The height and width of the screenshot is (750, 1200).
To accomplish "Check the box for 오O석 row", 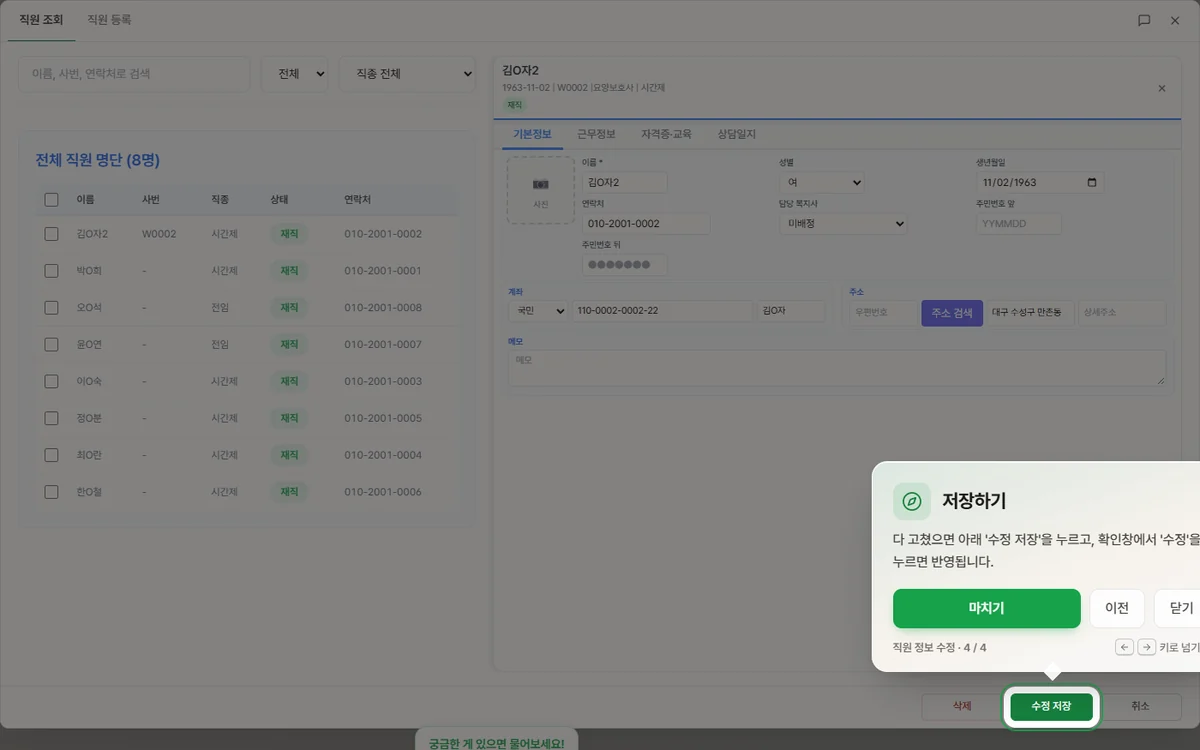I will [52, 308].
